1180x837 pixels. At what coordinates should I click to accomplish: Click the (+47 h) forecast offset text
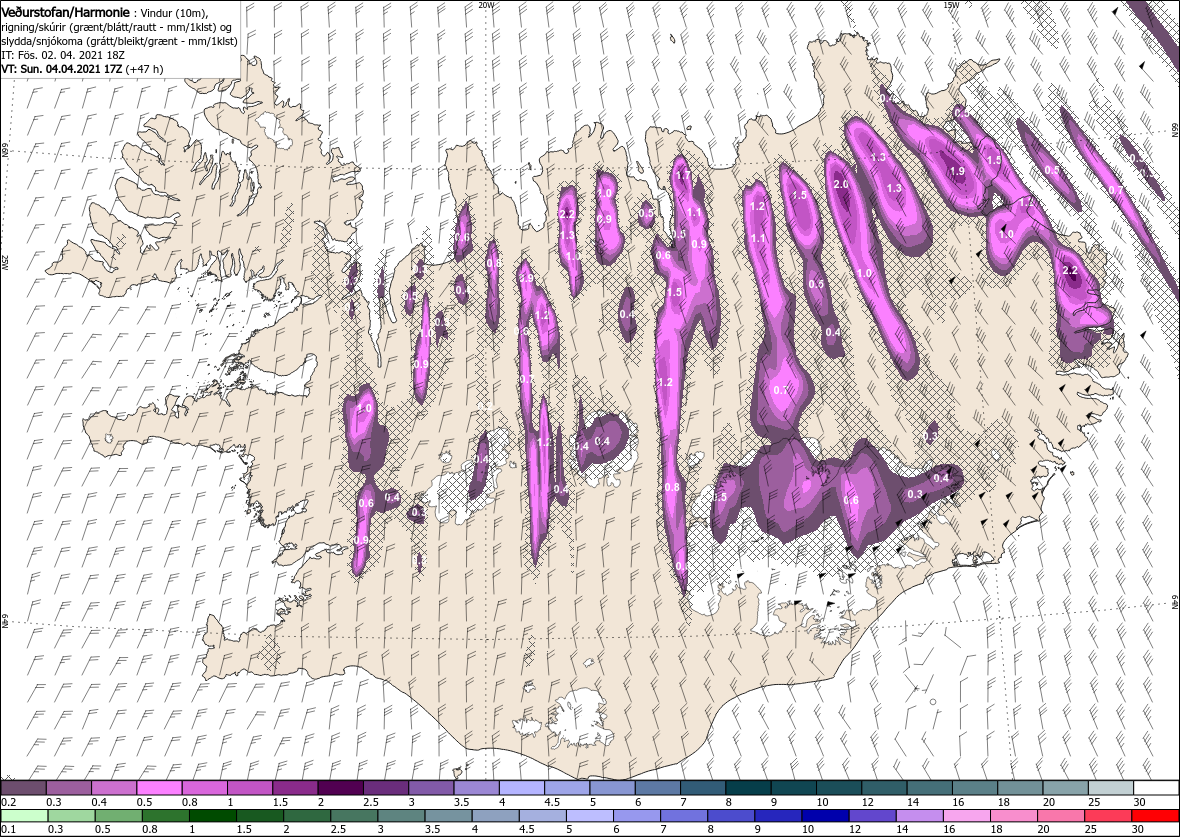[144, 68]
